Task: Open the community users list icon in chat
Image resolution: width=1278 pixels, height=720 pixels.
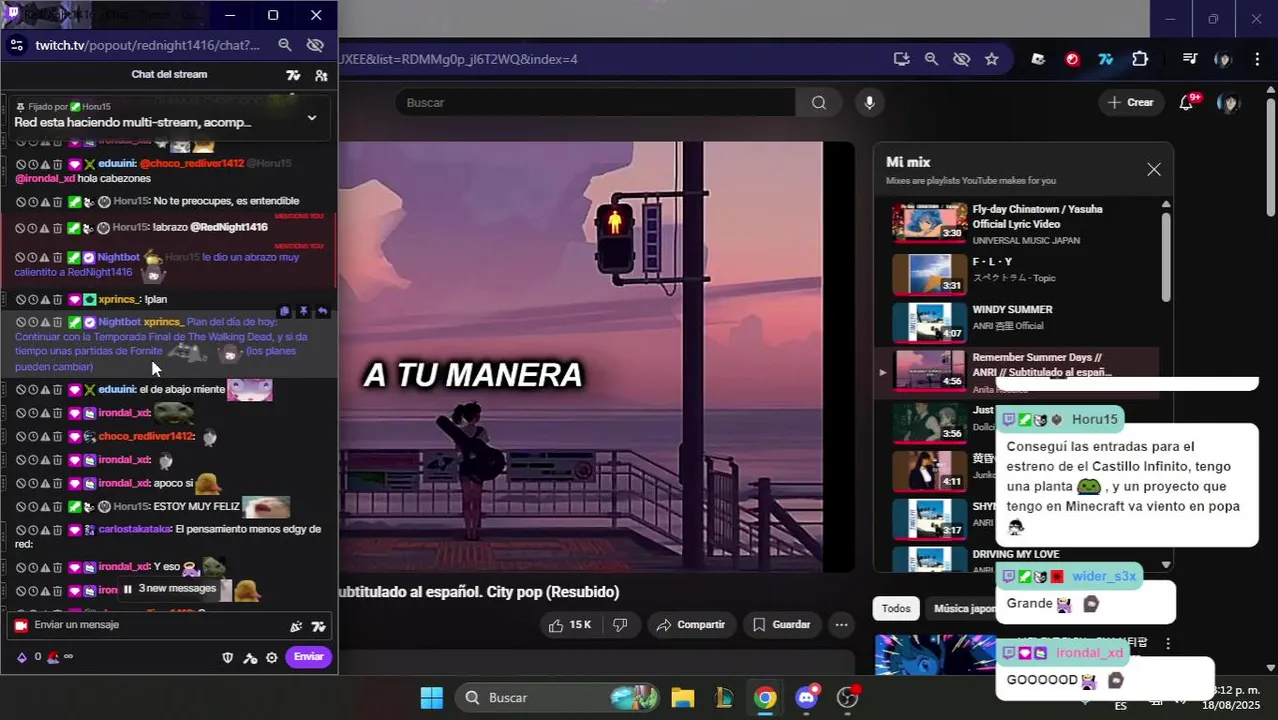Action: pyautogui.click(x=321, y=75)
